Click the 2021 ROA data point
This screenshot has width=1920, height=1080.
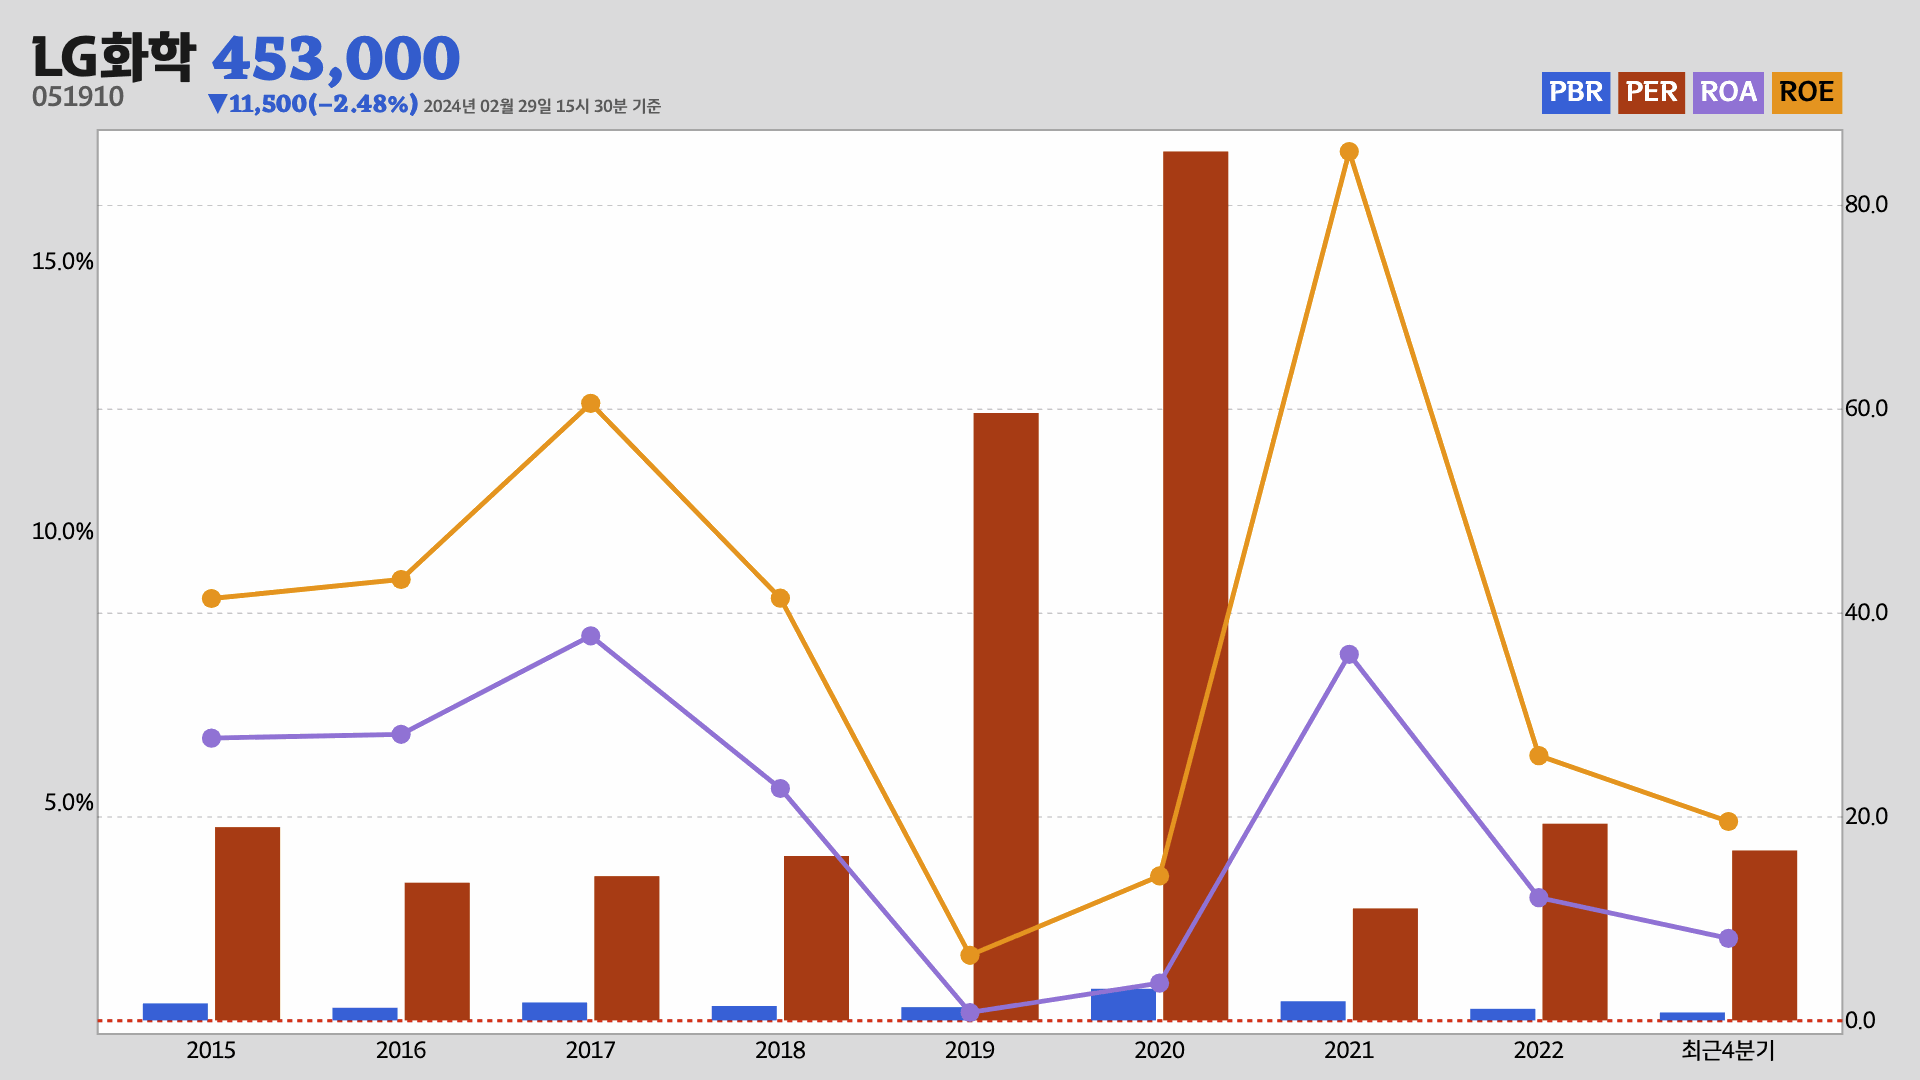(x=1349, y=655)
